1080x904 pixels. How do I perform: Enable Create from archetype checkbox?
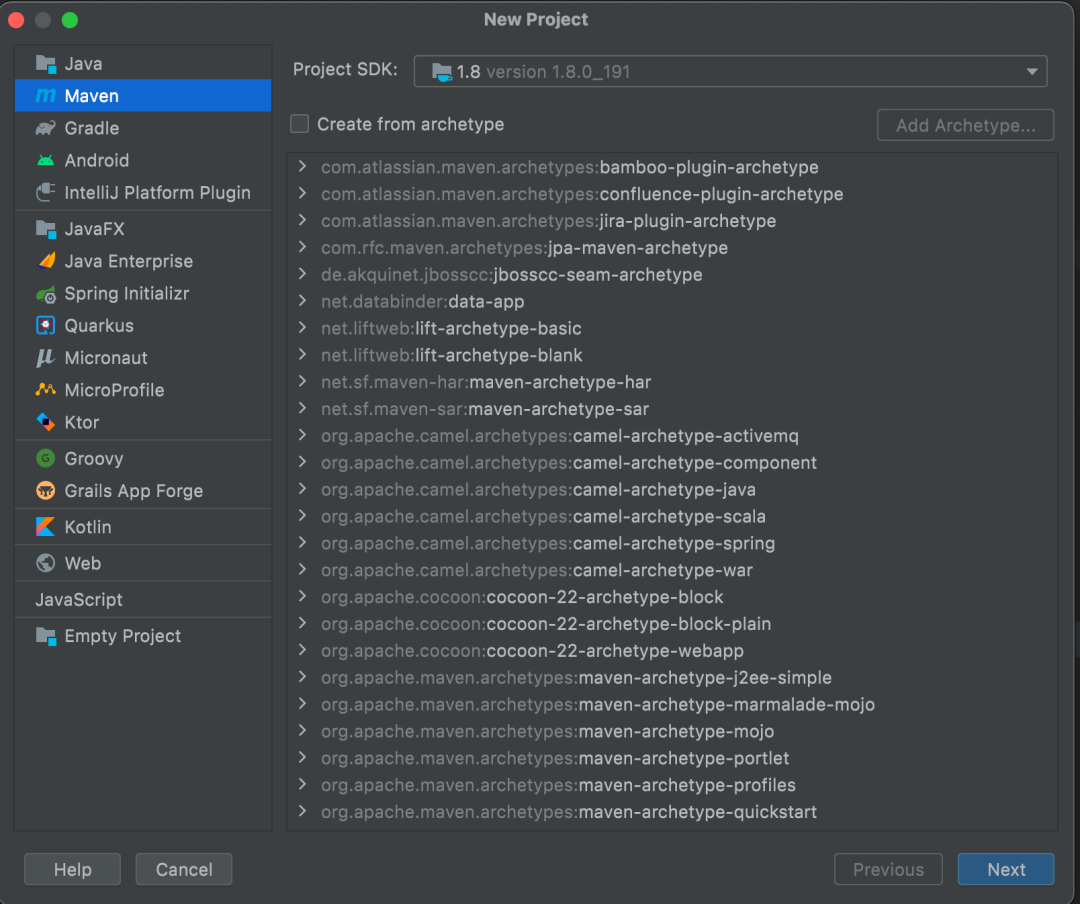[300, 124]
